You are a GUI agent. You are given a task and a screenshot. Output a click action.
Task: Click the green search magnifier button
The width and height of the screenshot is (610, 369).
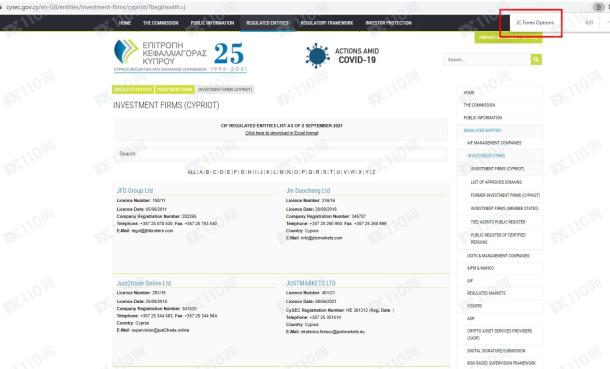(536, 59)
